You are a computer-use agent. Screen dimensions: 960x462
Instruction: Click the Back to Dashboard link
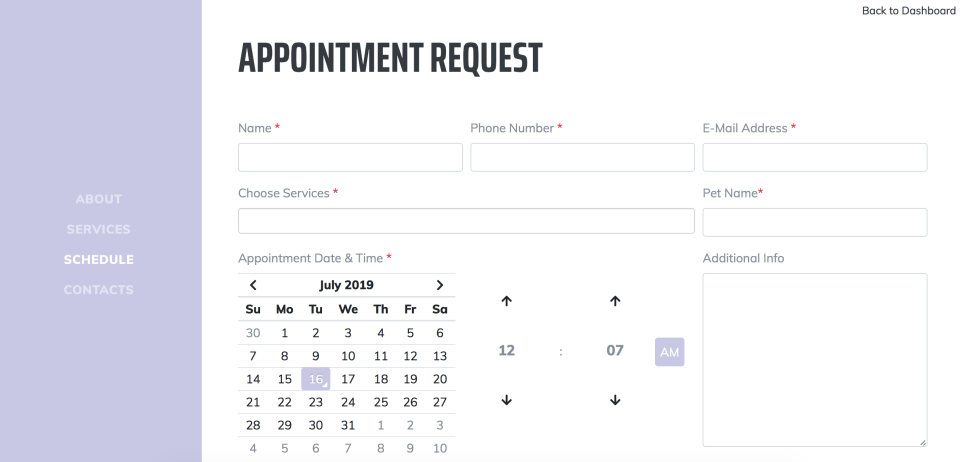(x=908, y=11)
